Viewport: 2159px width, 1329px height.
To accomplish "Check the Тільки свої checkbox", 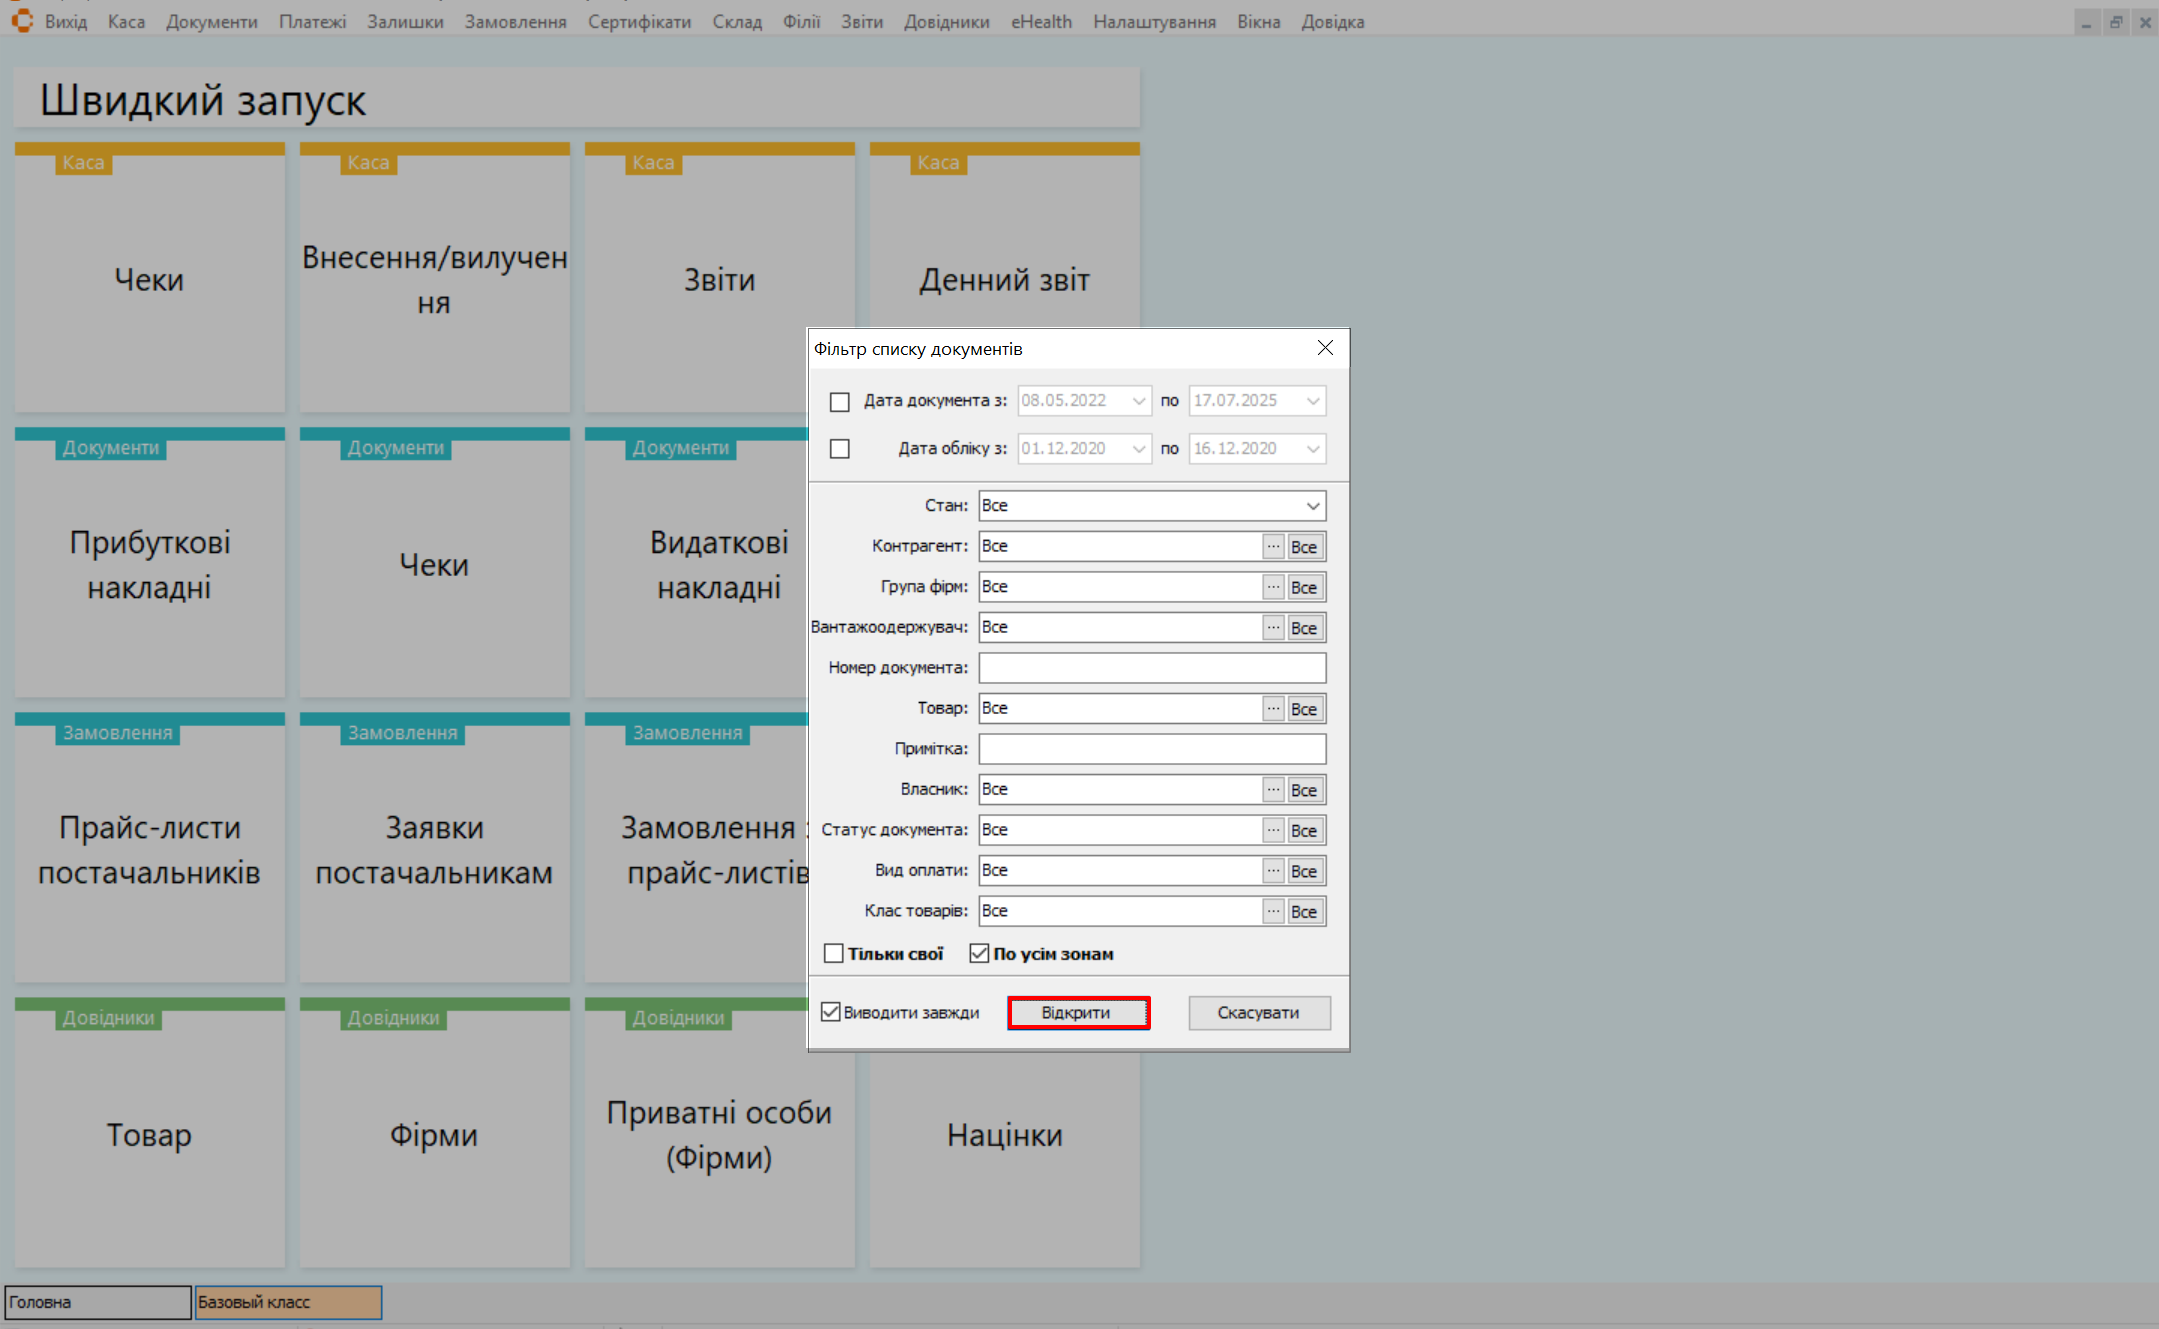I will pyautogui.click(x=833, y=954).
